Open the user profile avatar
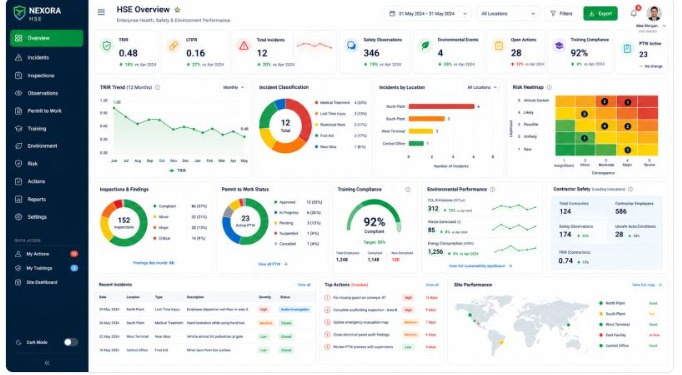Image resolution: width=682 pixels, height=375 pixels. tap(653, 13)
